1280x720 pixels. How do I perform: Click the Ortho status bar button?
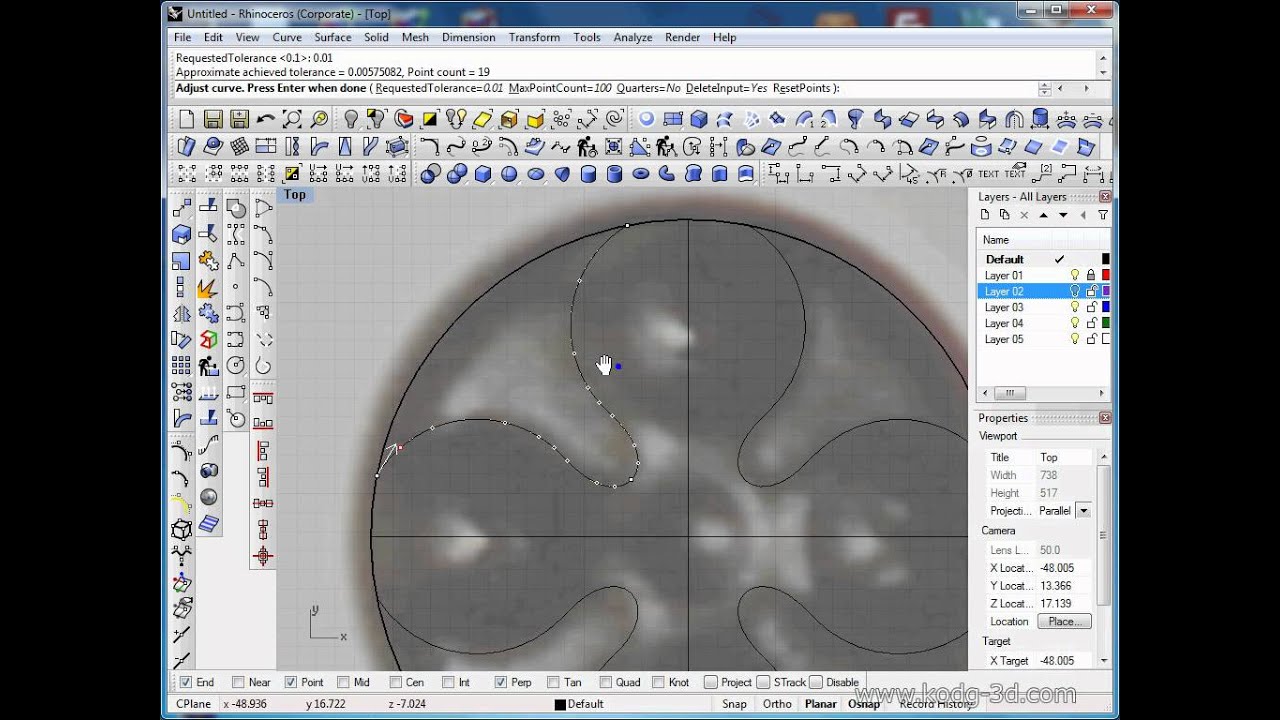click(777, 704)
